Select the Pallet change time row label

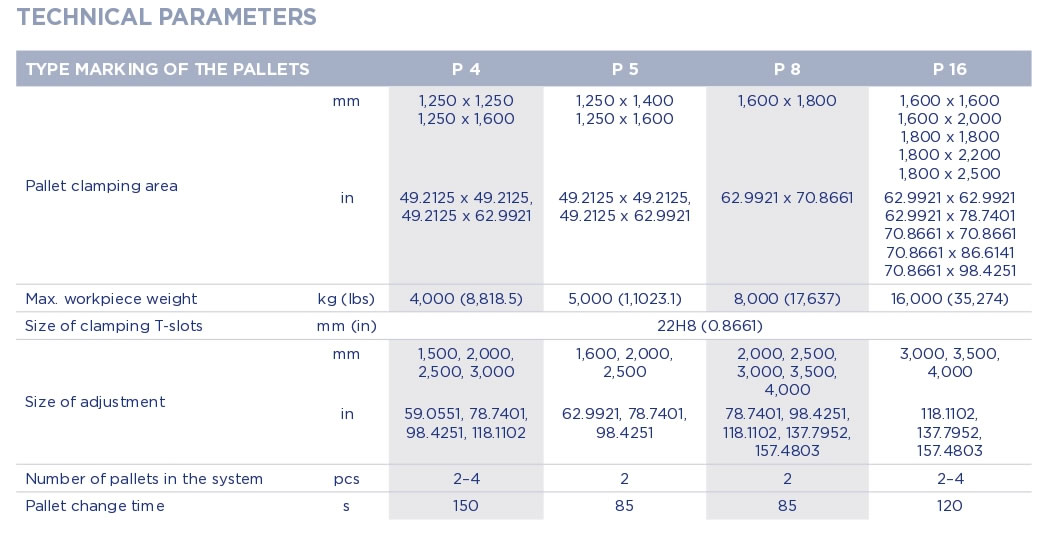point(95,506)
